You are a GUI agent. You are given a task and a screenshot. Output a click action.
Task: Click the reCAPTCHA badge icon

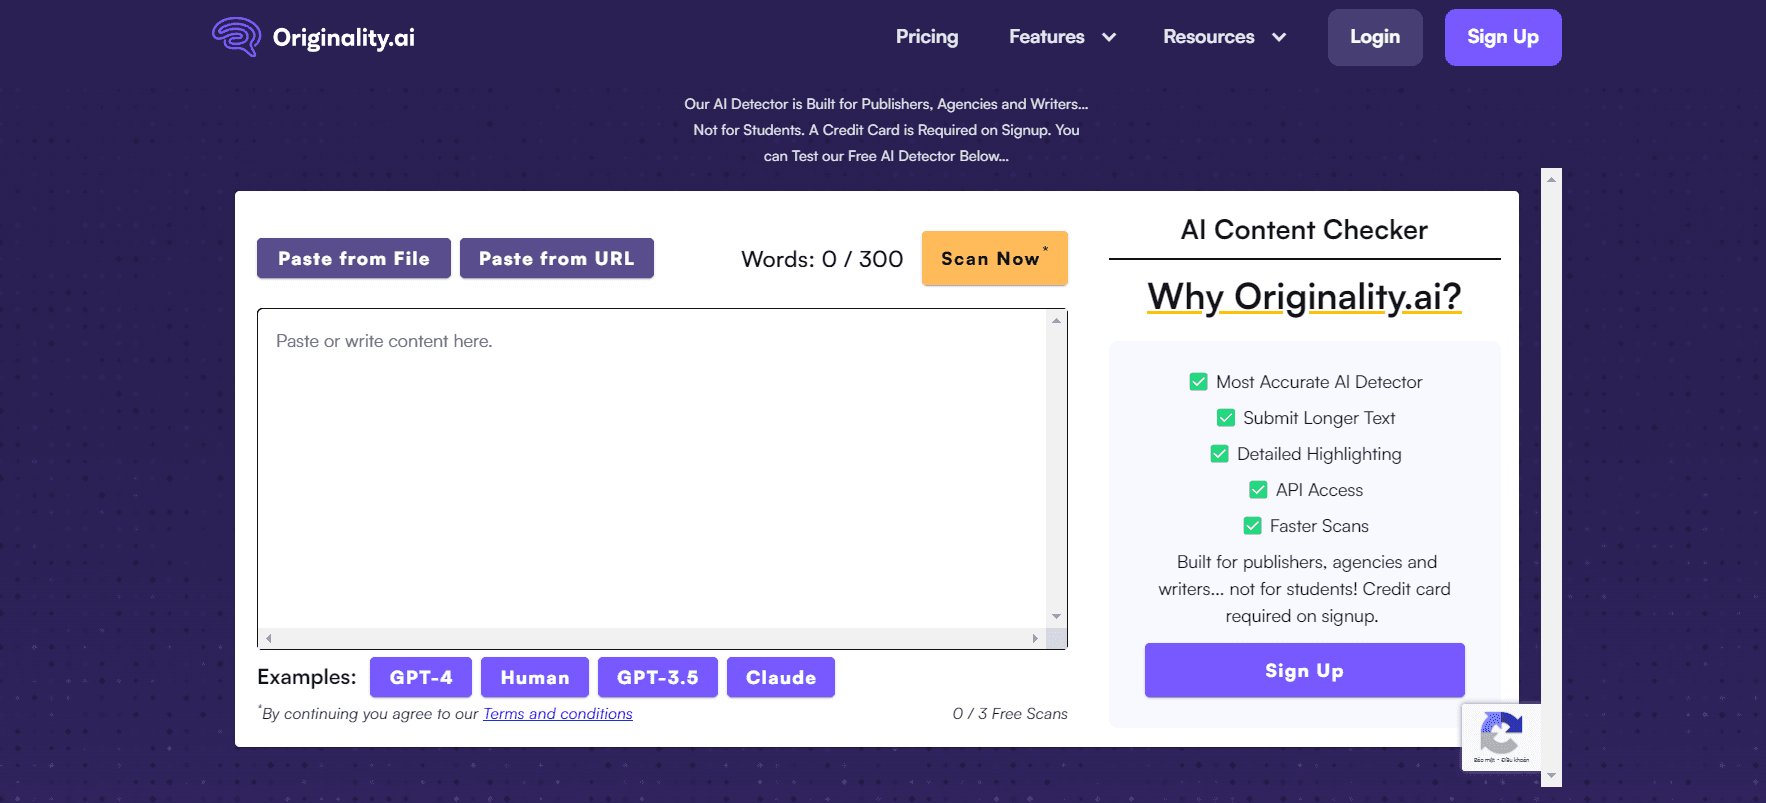pyautogui.click(x=1500, y=736)
